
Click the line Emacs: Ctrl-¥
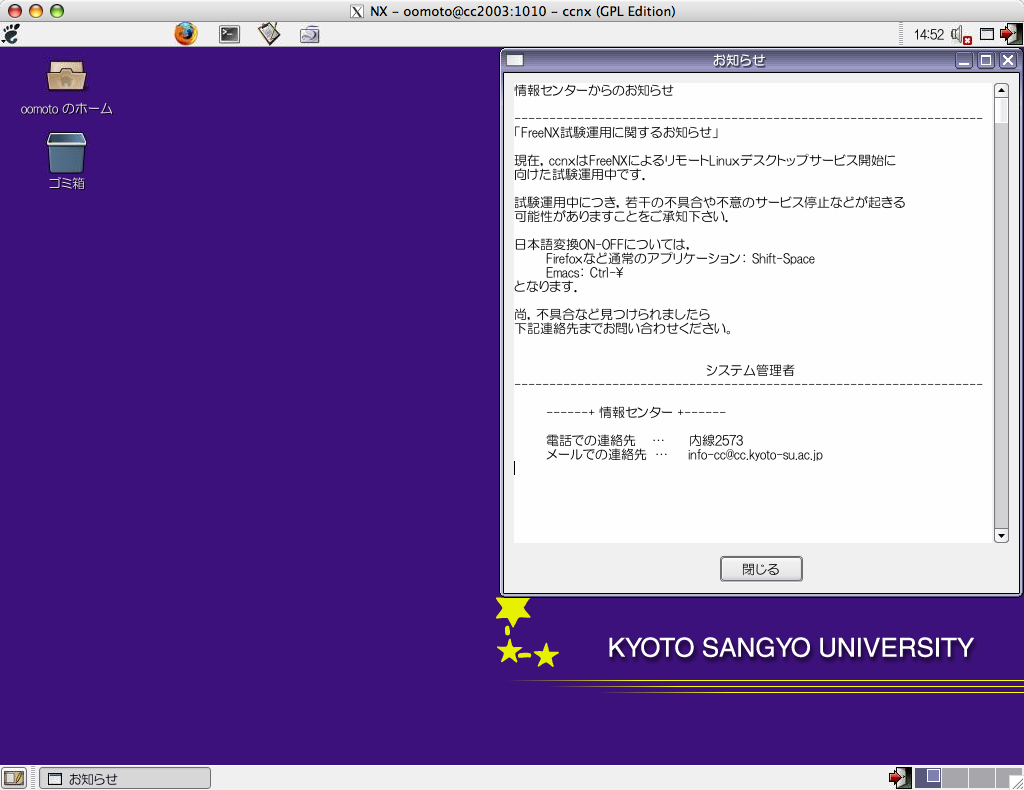[x=584, y=273]
